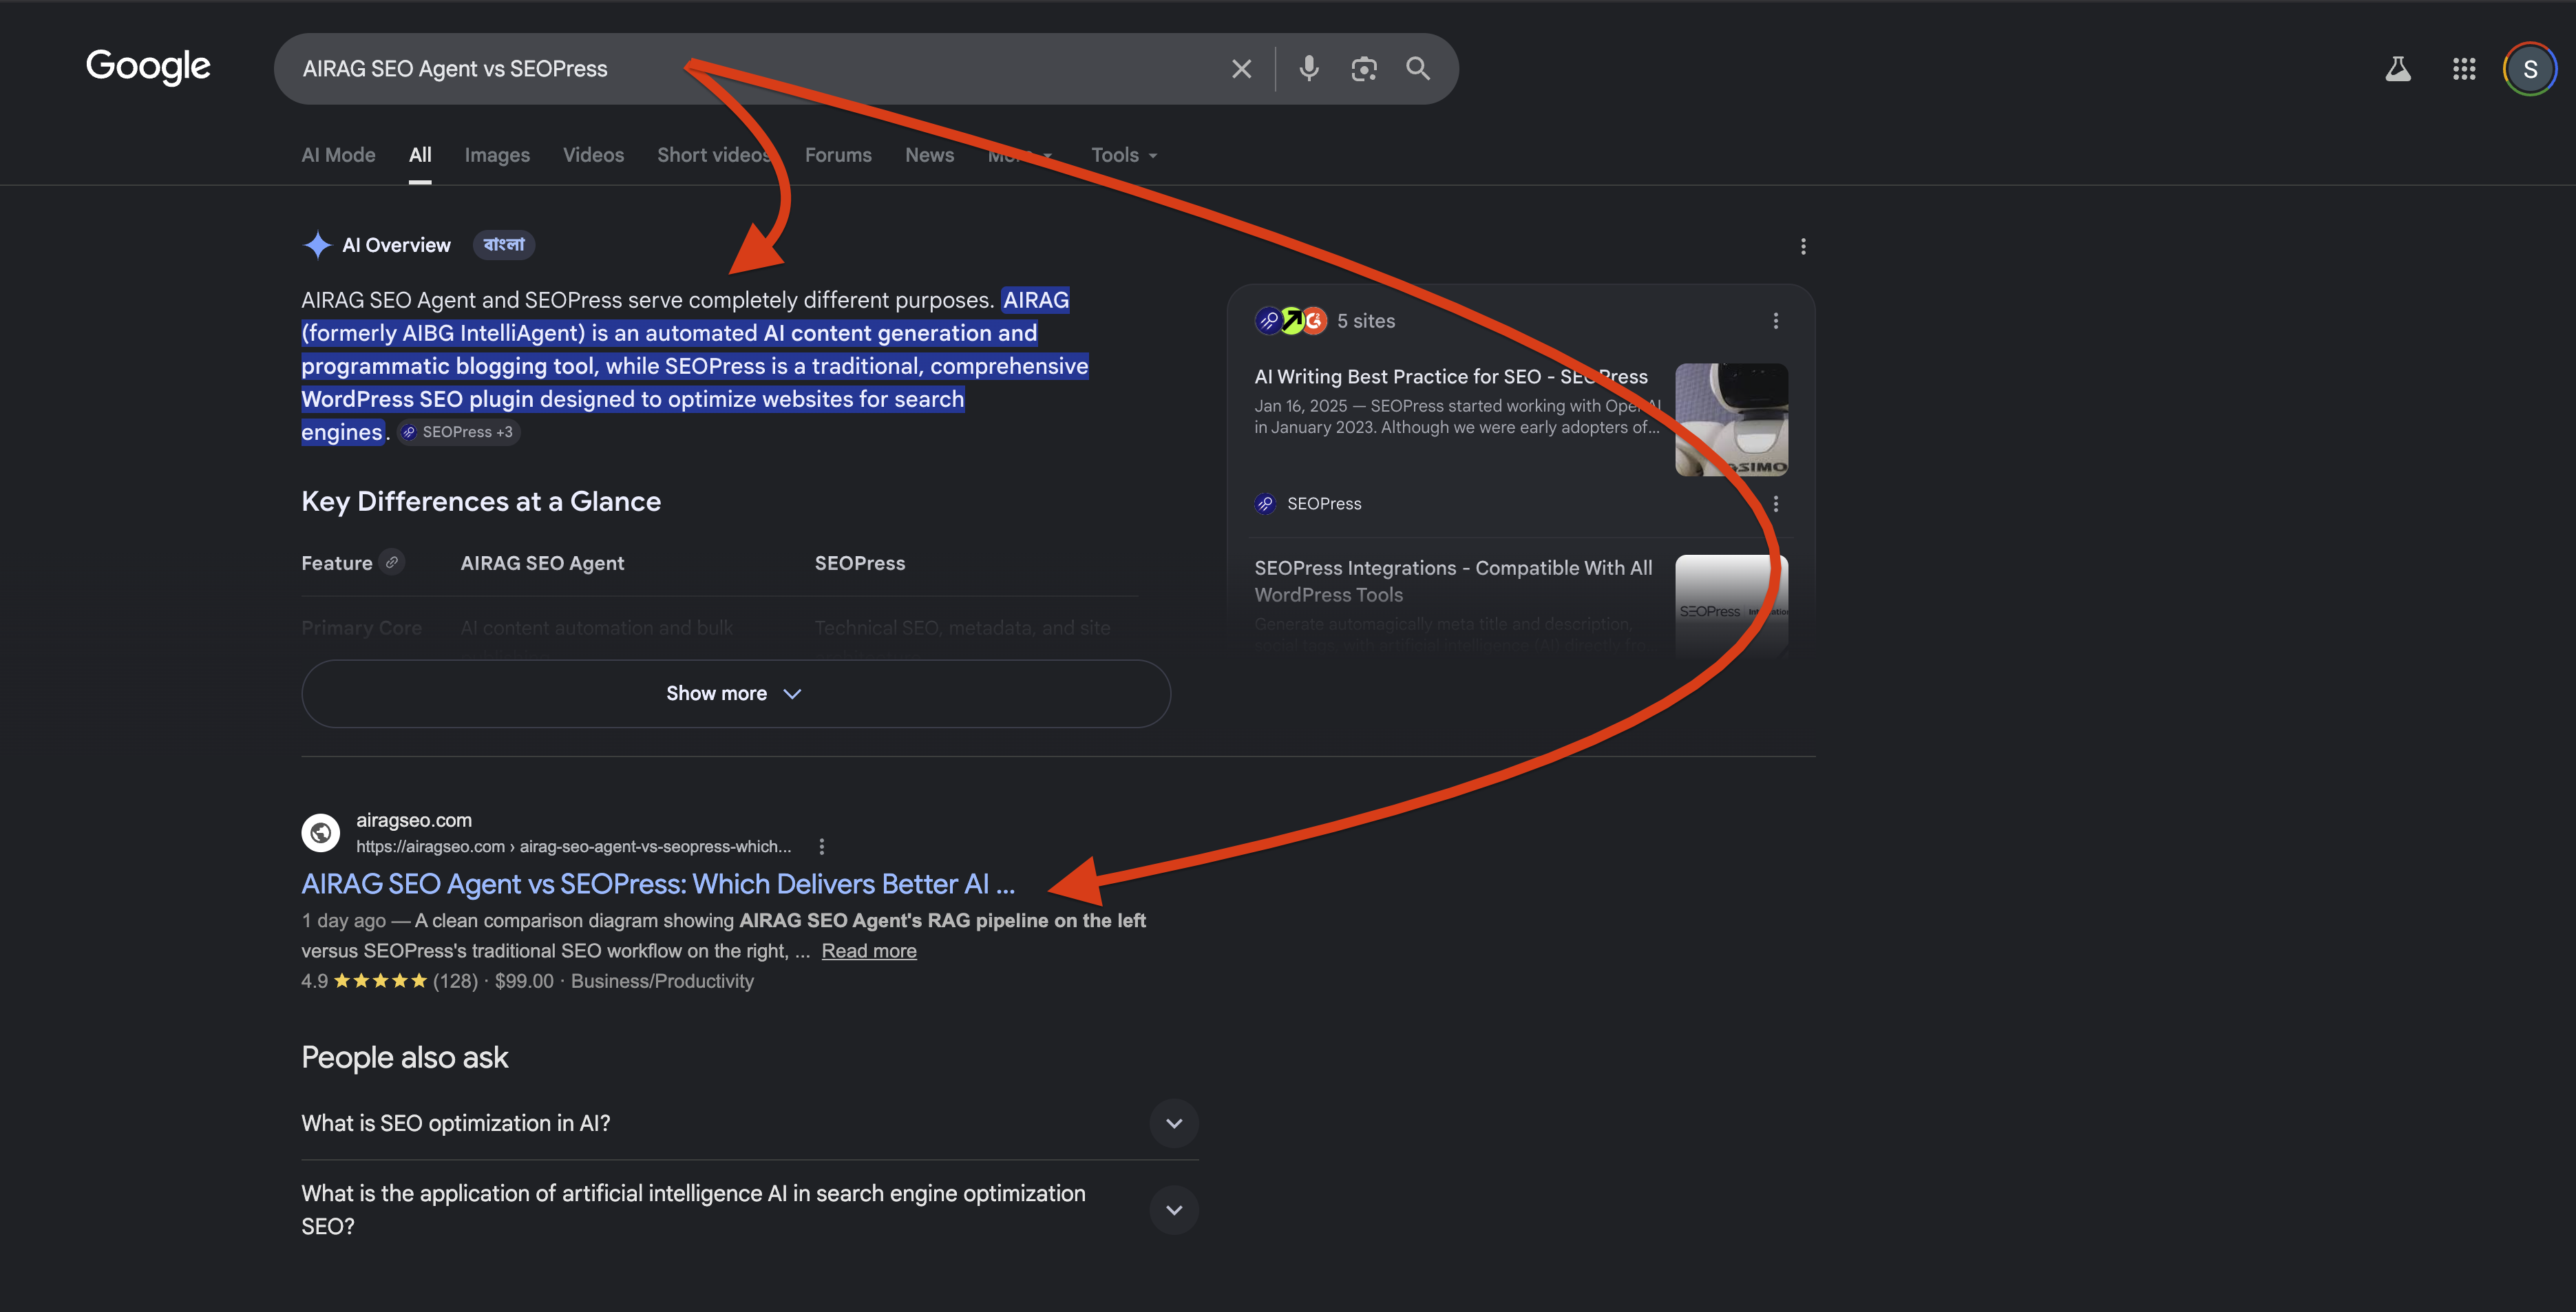The width and height of the screenshot is (2576, 1312).
Task: Open options menu for SEOPress source row
Action: pyautogui.click(x=1776, y=504)
